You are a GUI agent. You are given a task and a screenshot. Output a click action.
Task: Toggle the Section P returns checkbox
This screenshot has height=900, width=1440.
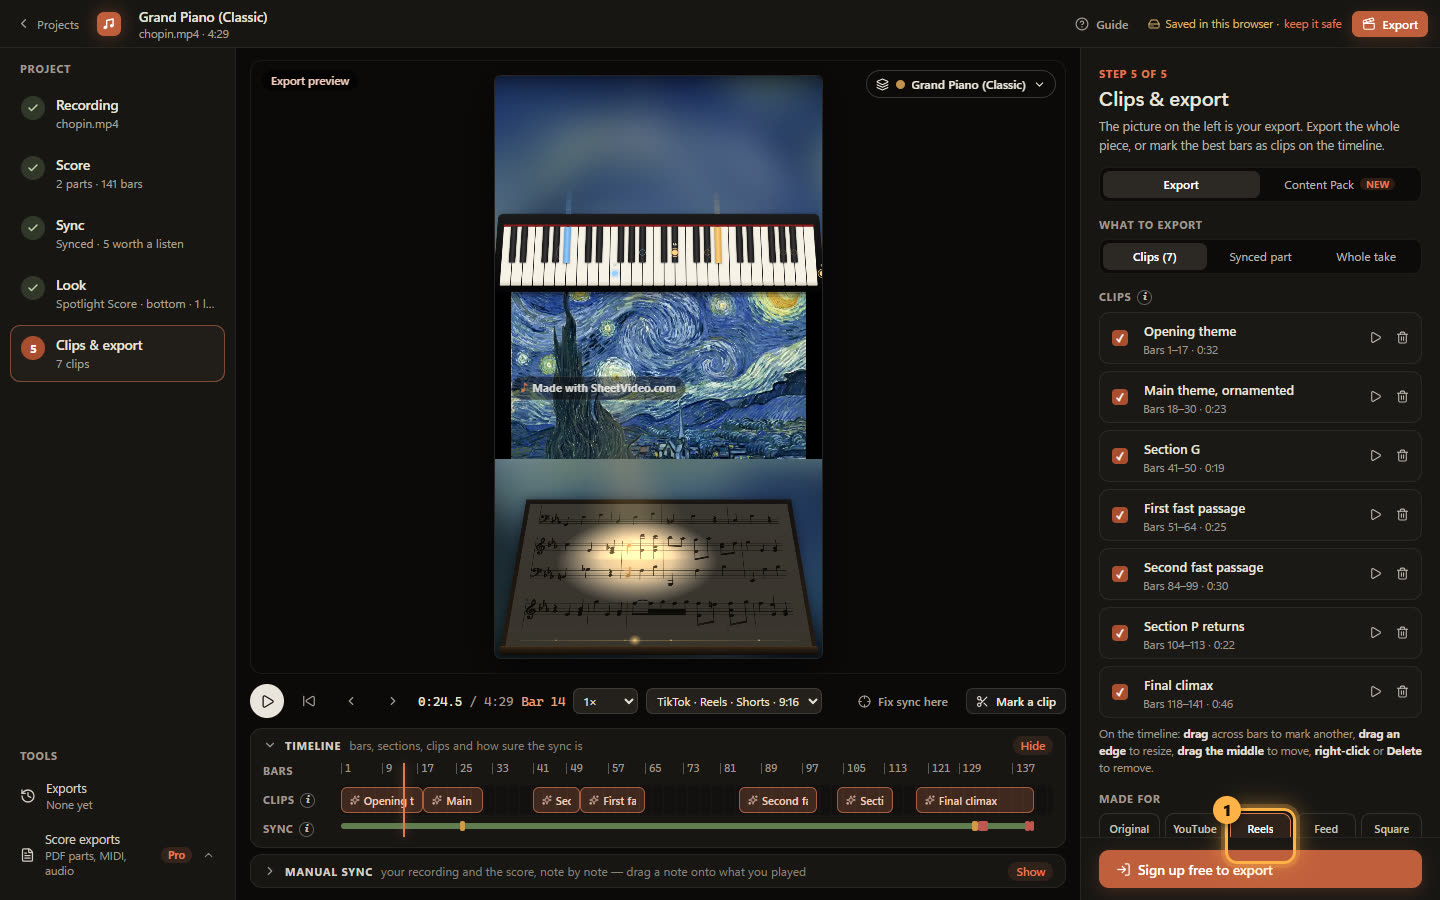tap(1120, 633)
